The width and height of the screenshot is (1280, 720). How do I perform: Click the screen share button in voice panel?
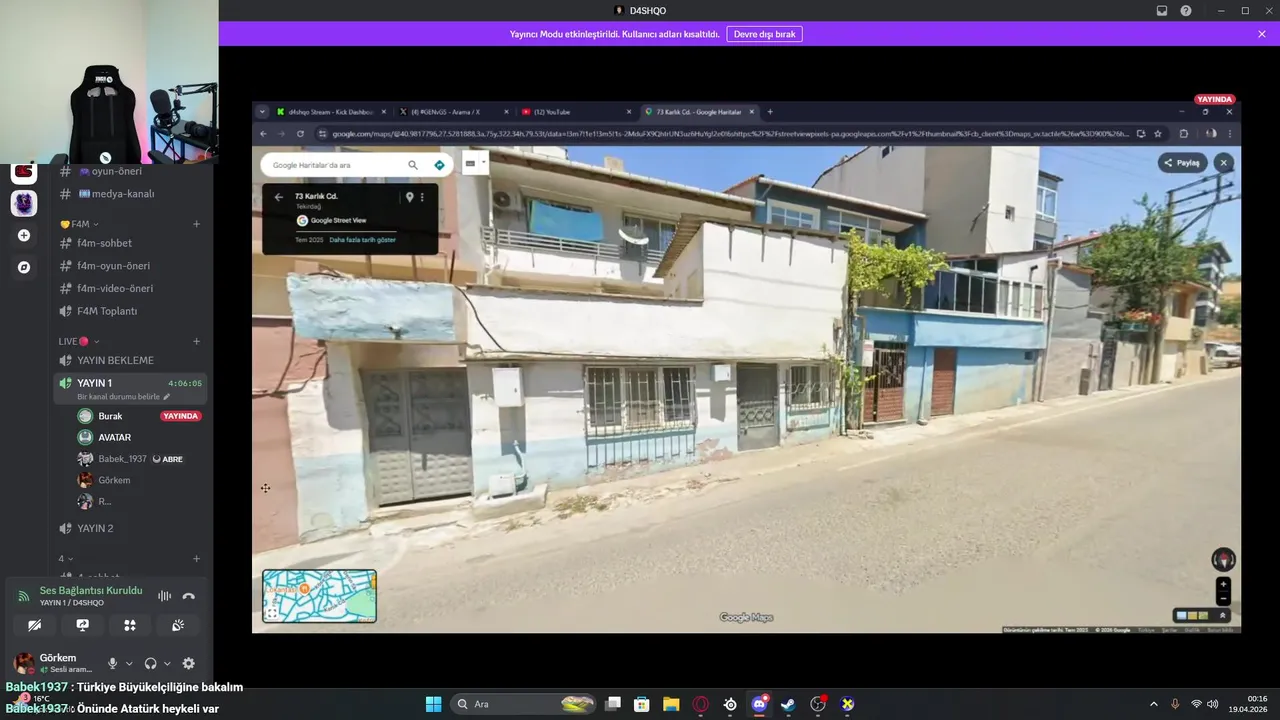[x=83, y=625]
